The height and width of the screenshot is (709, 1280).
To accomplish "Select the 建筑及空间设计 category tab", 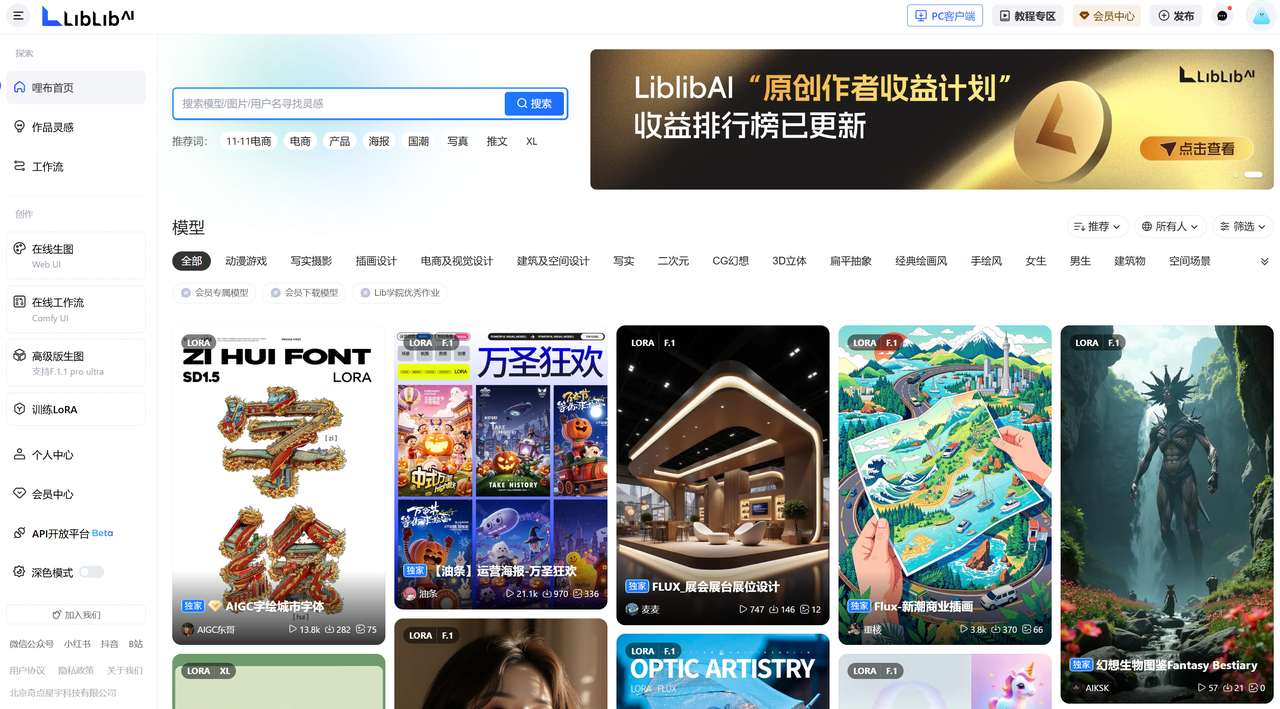I will tap(553, 261).
